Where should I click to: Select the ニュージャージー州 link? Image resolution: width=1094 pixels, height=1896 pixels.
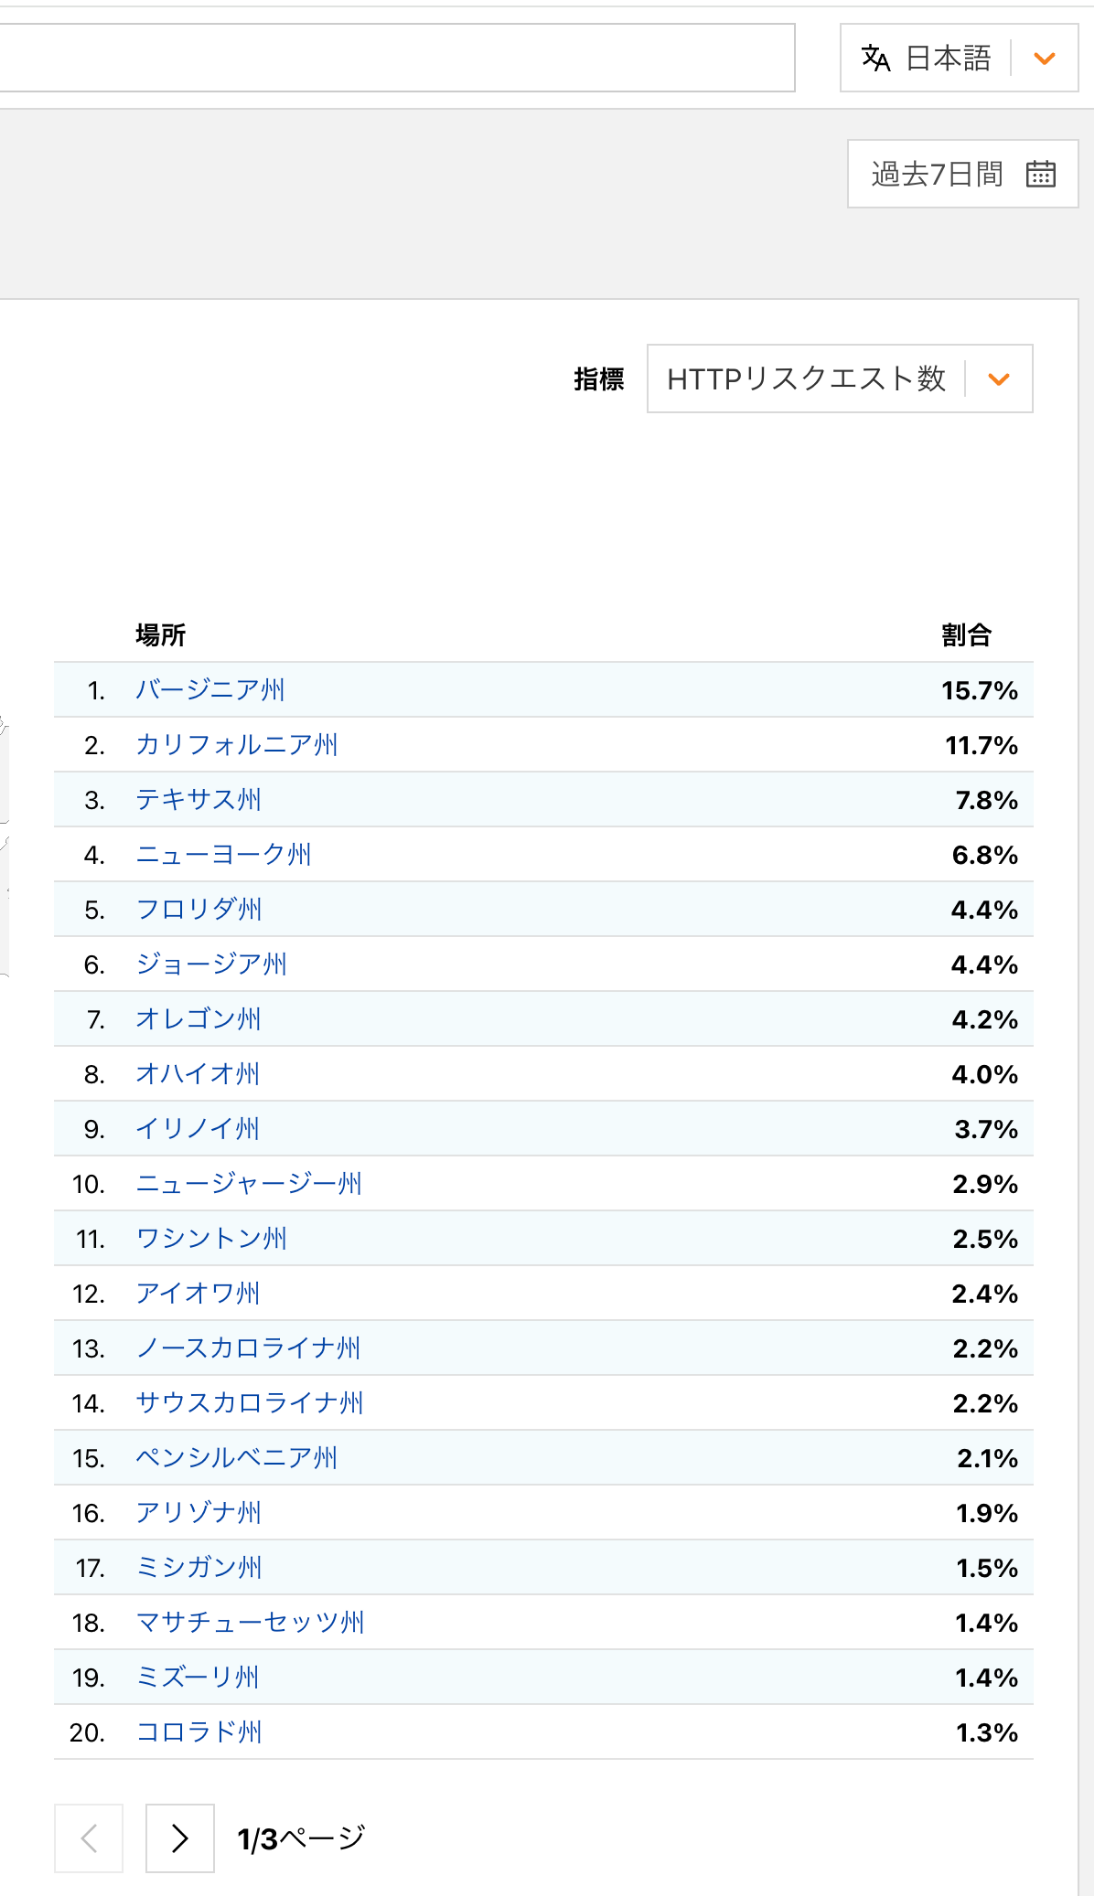click(249, 1184)
